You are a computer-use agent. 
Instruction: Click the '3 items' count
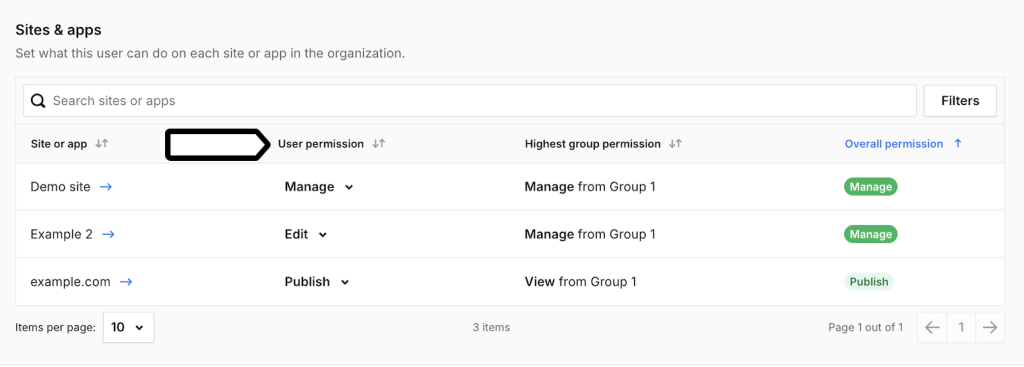491,327
